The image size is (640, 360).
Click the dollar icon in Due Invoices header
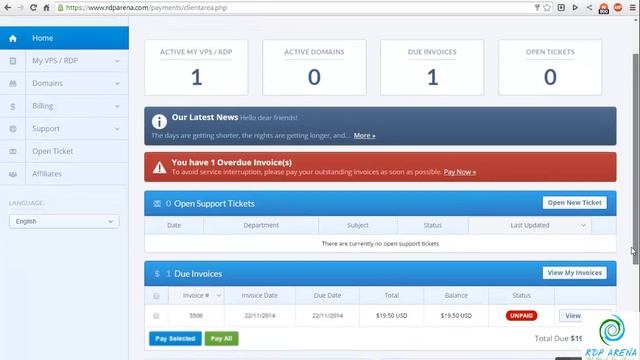(x=157, y=274)
